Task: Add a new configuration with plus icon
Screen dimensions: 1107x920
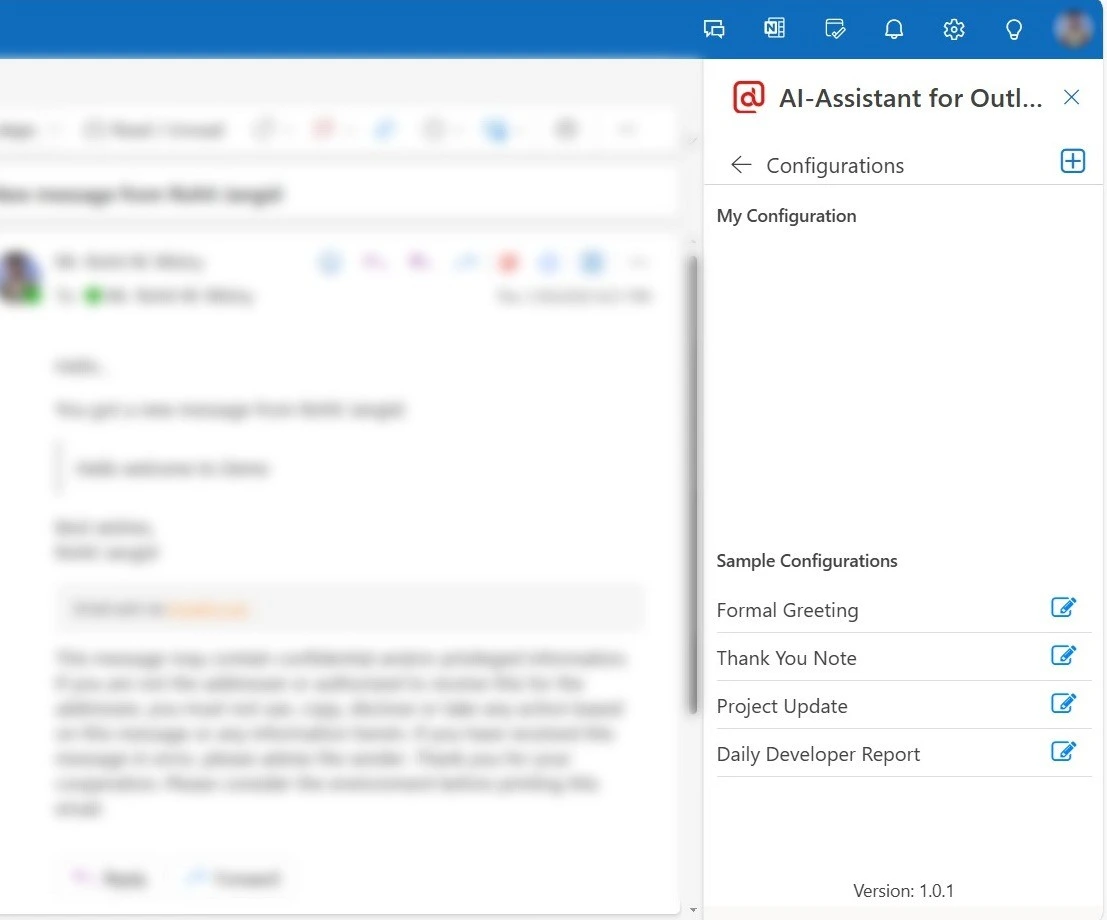Action: [x=1072, y=161]
